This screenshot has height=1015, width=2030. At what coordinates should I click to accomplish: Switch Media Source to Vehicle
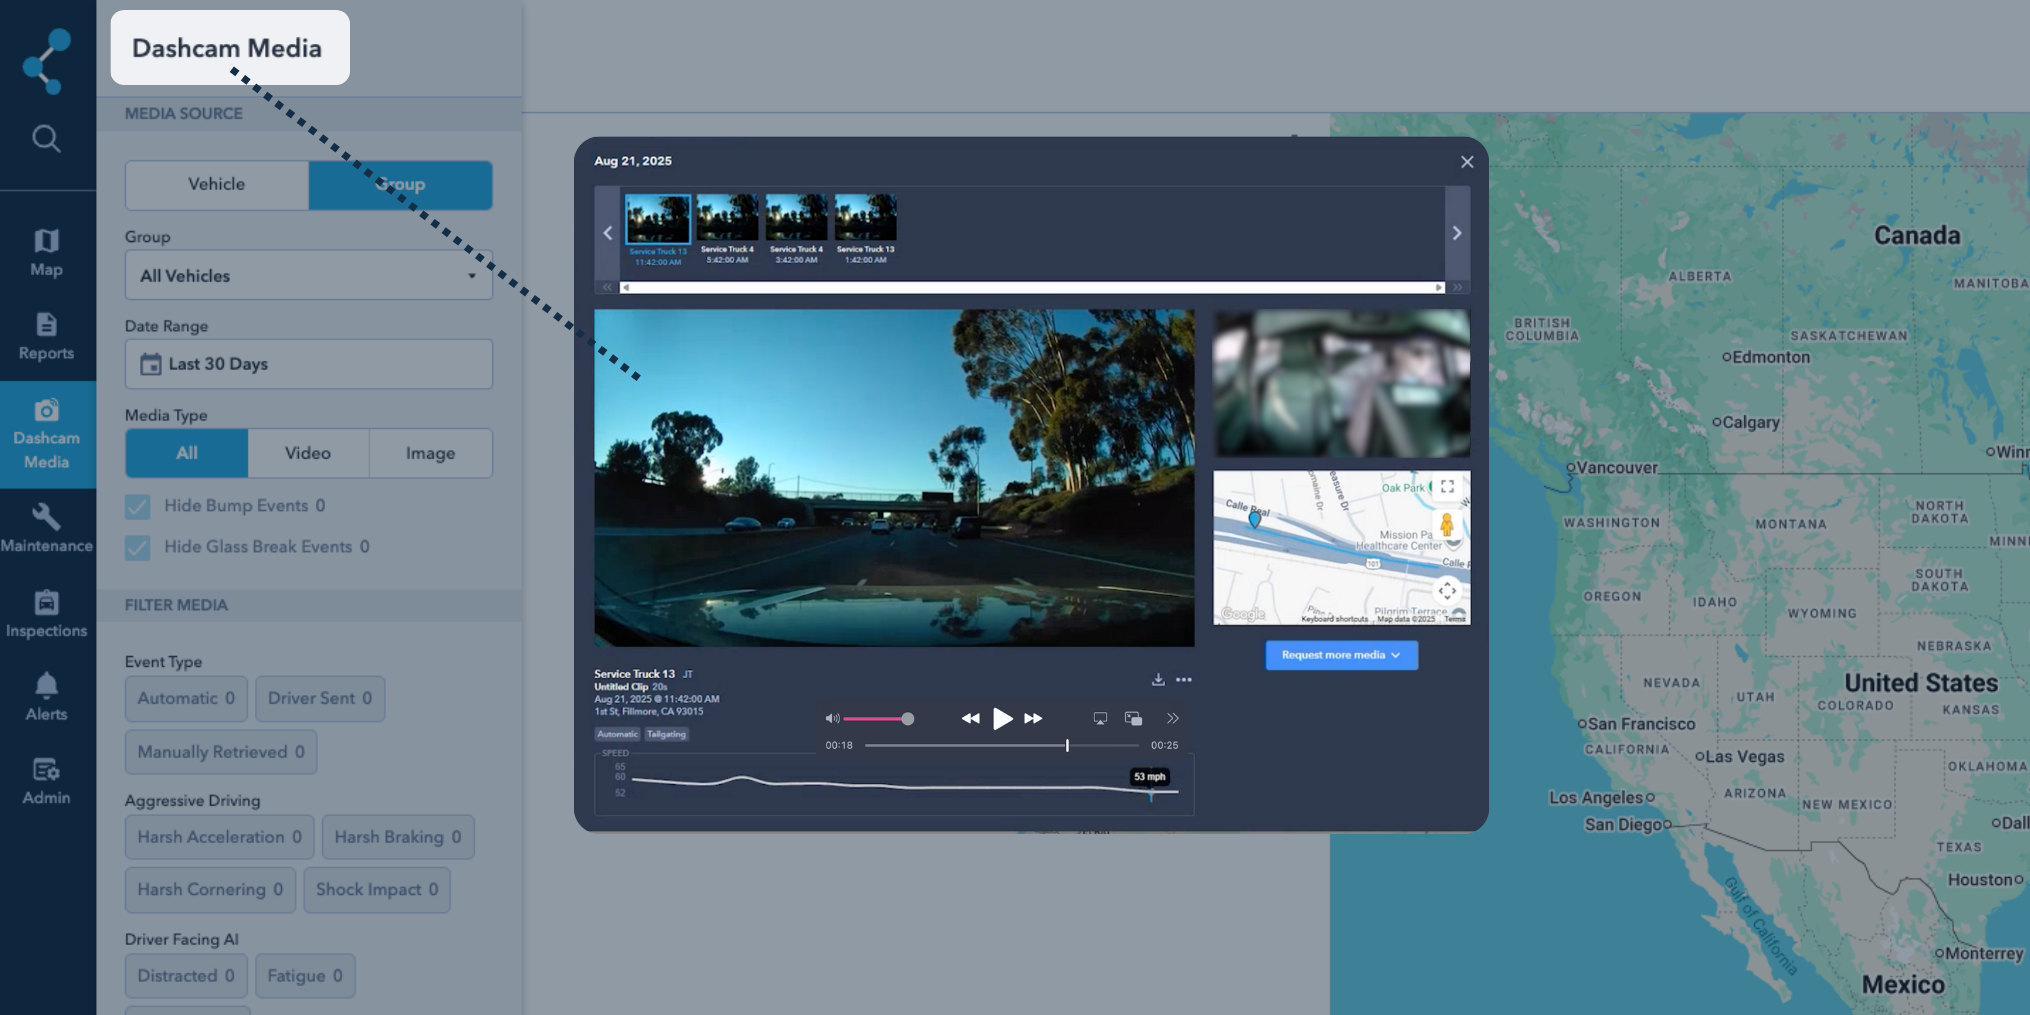[x=216, y=184]
